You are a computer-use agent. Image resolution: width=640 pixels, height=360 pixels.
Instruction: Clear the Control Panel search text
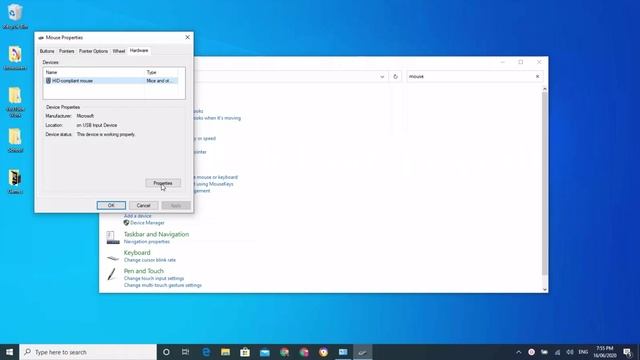(538, 76)
